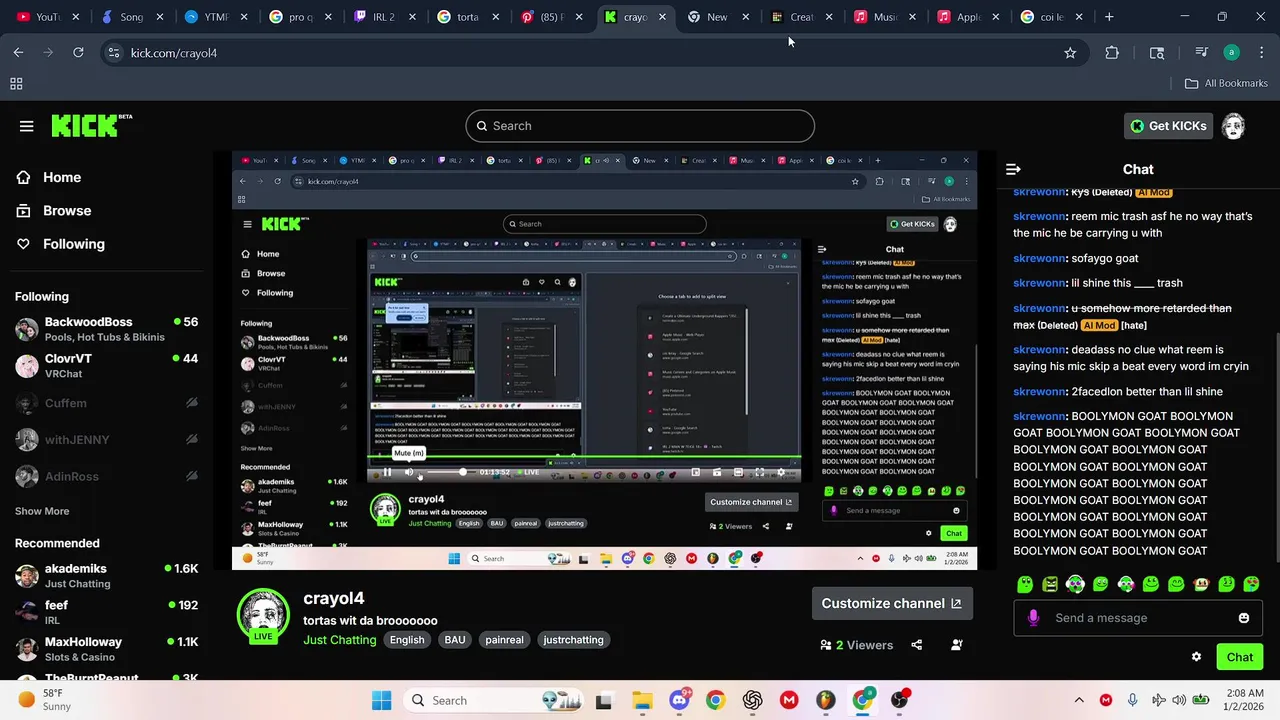Image resolution: width=1280 pixels, height=720 pixels.
Task: Show hidden system tray icons chevron
Action: 1079,700
